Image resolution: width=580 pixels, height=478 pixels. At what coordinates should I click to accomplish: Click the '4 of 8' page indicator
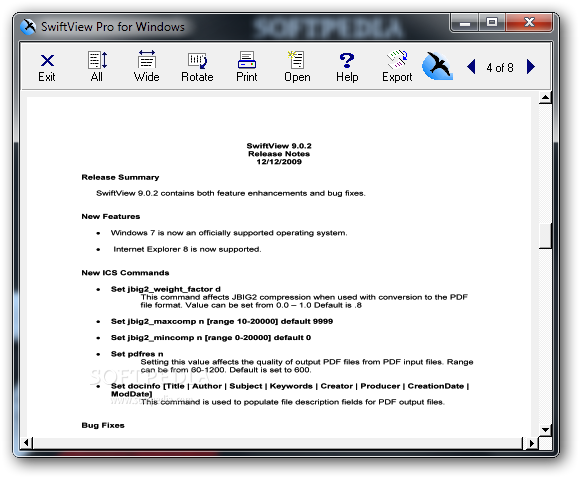point(500,68)
